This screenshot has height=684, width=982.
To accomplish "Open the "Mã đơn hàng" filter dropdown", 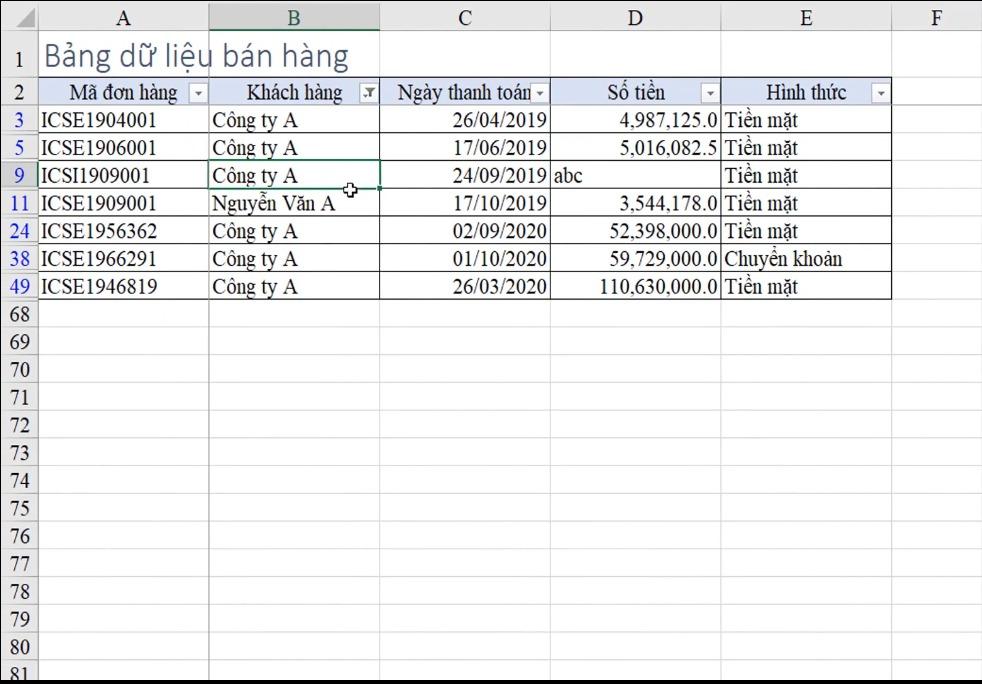I will click(x=199, y=92).
